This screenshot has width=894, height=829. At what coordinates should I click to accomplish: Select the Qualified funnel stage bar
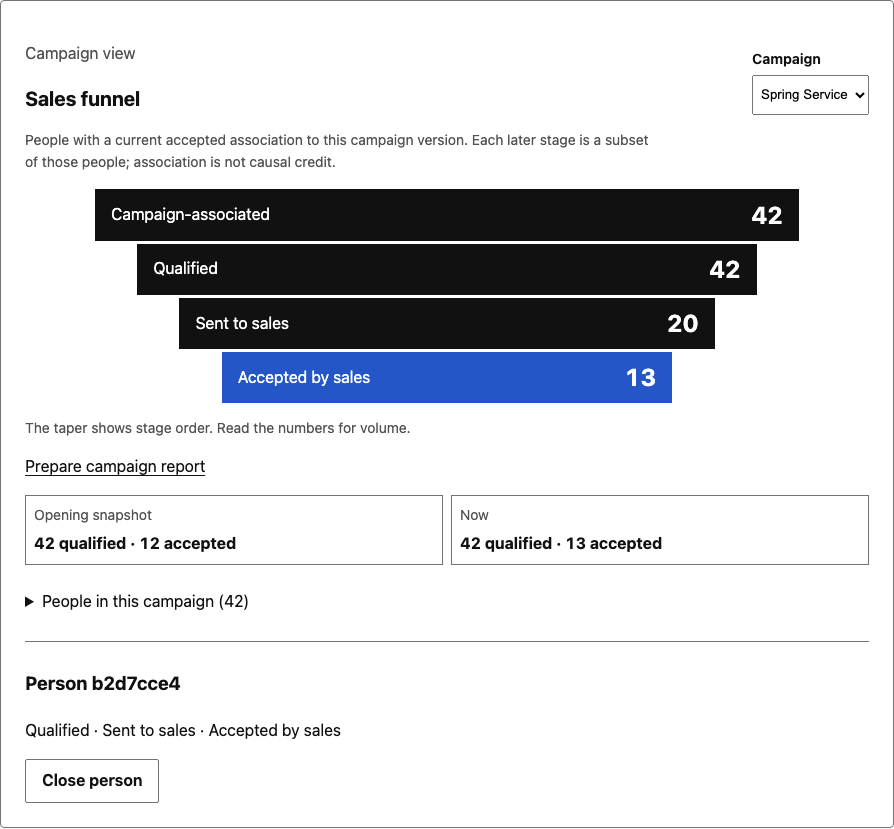click(446, 269)
